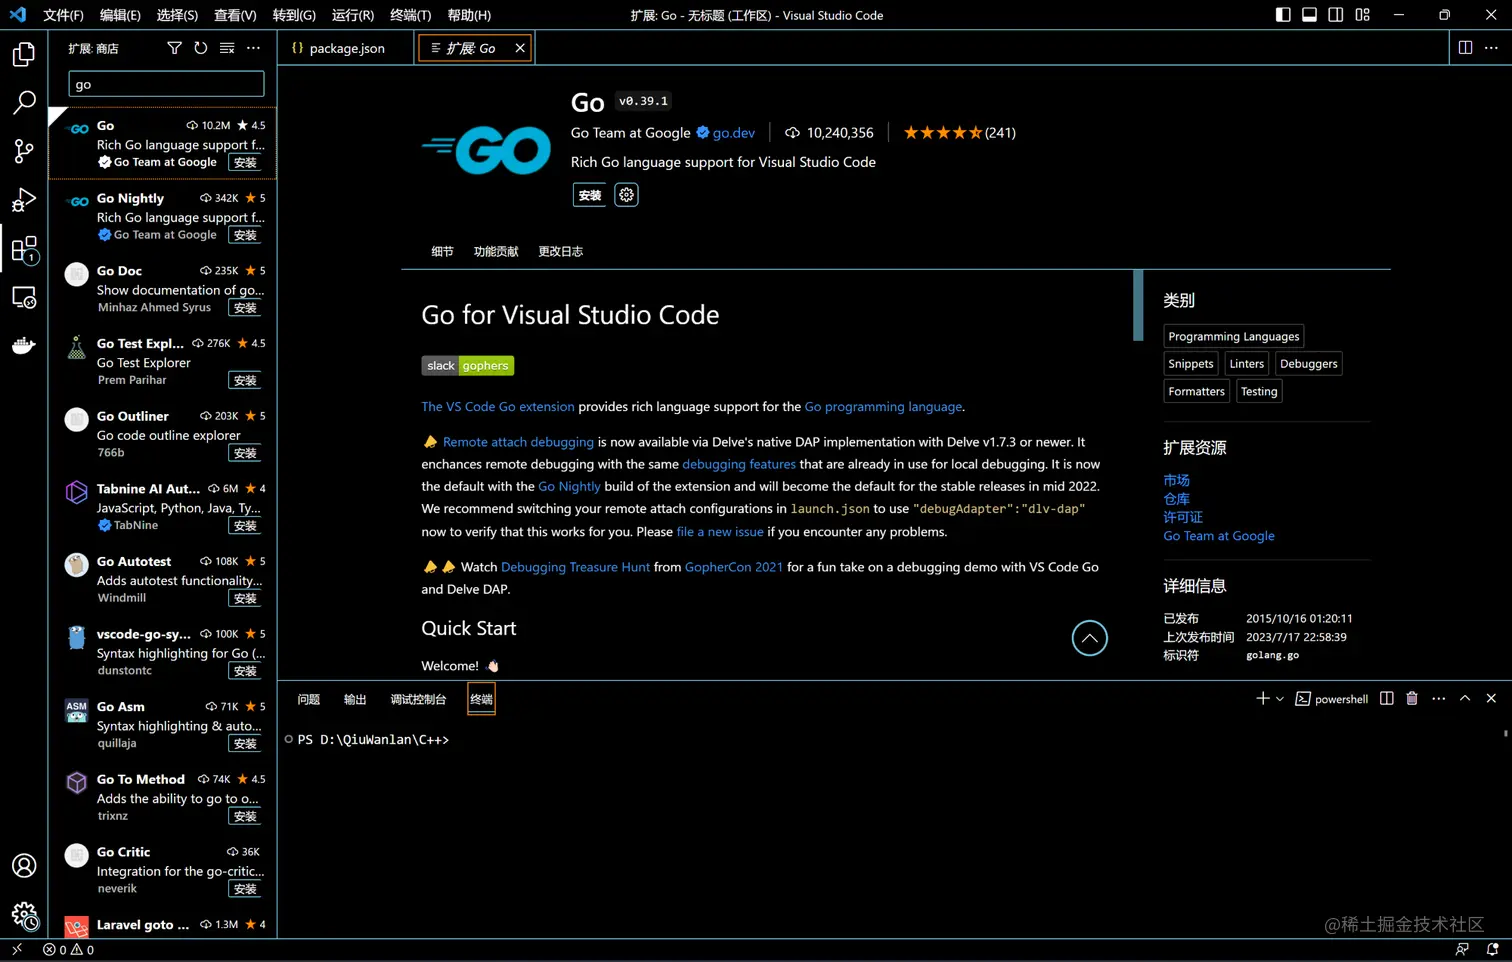Open the Extensions view icon
This screenshot has width=1512, height=962.
(x=24, y=249)
